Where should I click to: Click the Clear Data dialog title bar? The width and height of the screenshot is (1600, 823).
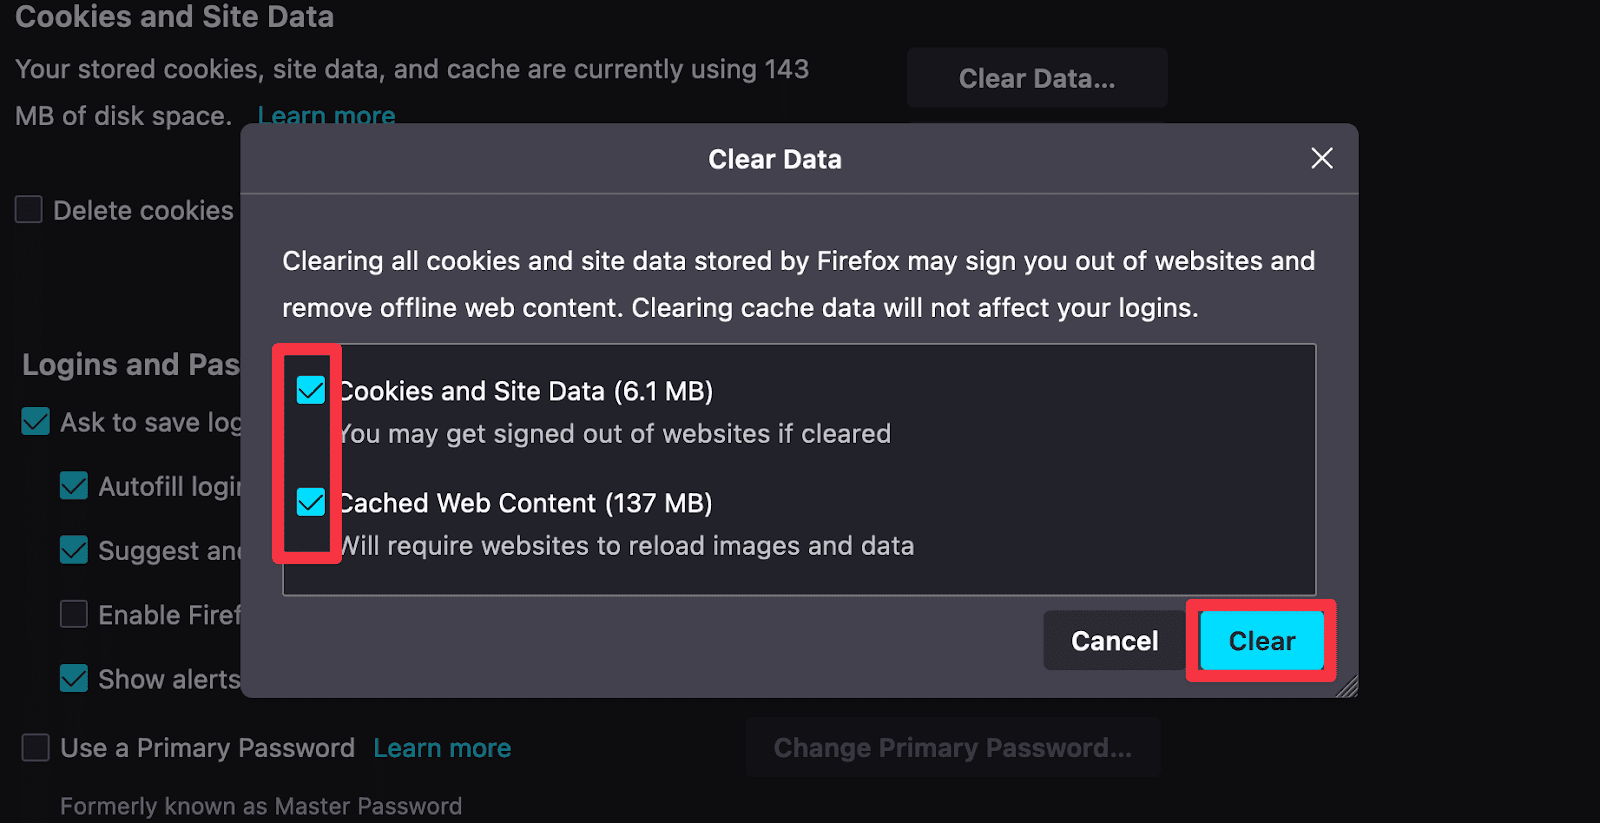click(775, 159)
